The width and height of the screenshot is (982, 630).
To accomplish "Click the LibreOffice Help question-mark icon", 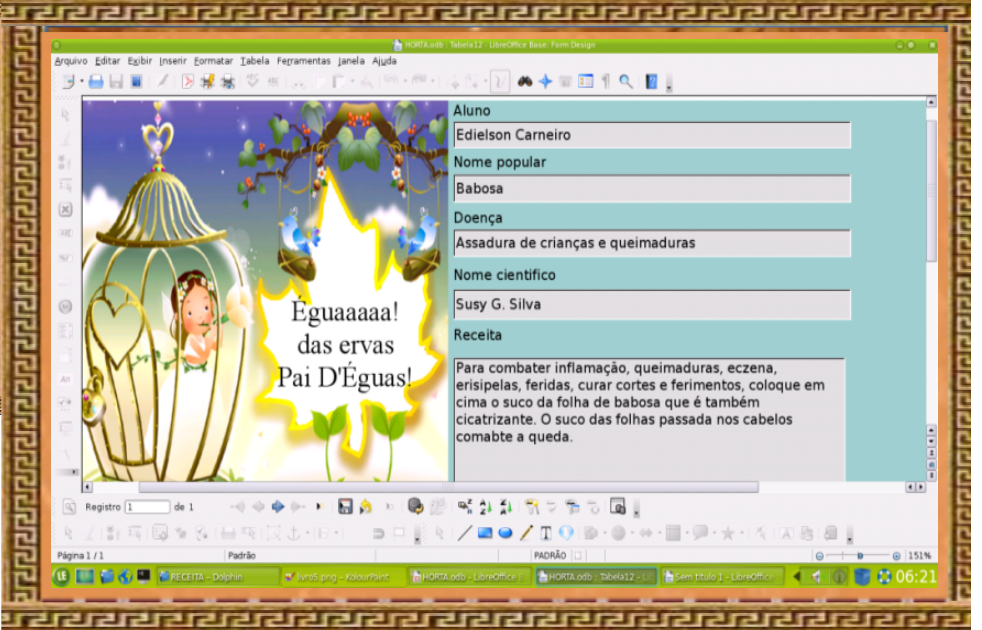I will [651, 81].
